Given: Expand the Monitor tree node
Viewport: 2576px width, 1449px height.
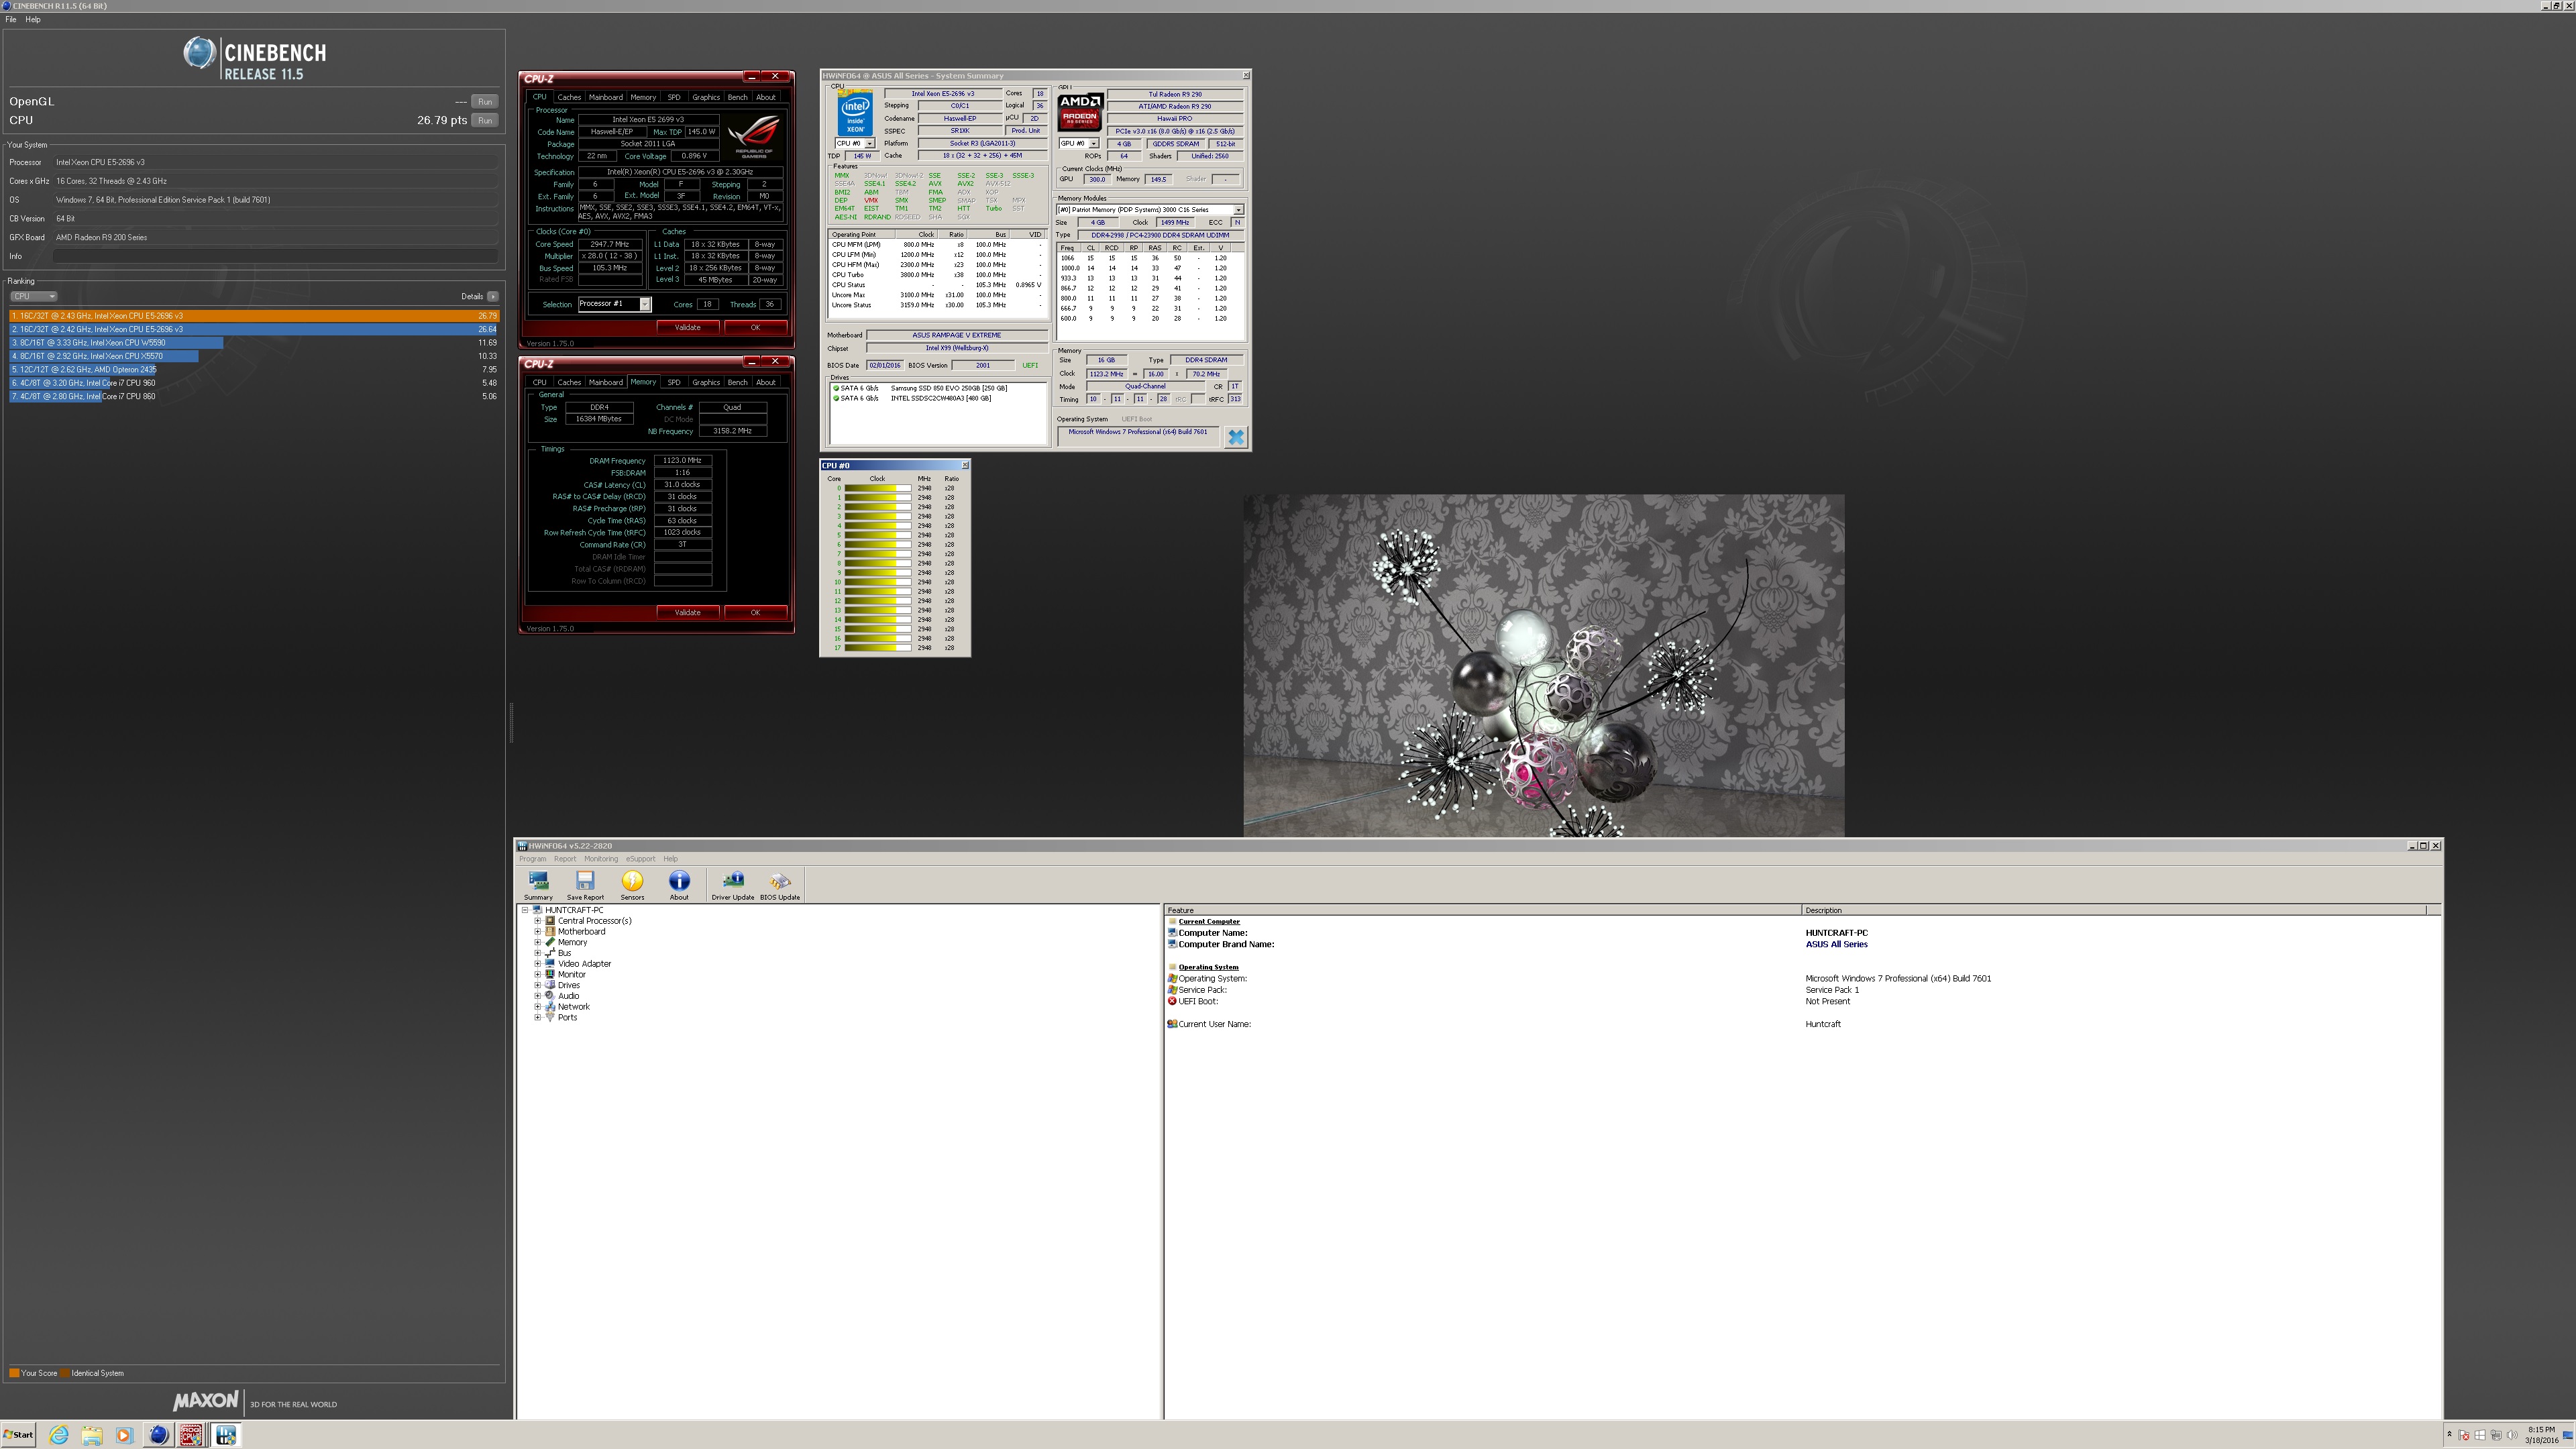Looking at the screenshot, I should (538, 974).
